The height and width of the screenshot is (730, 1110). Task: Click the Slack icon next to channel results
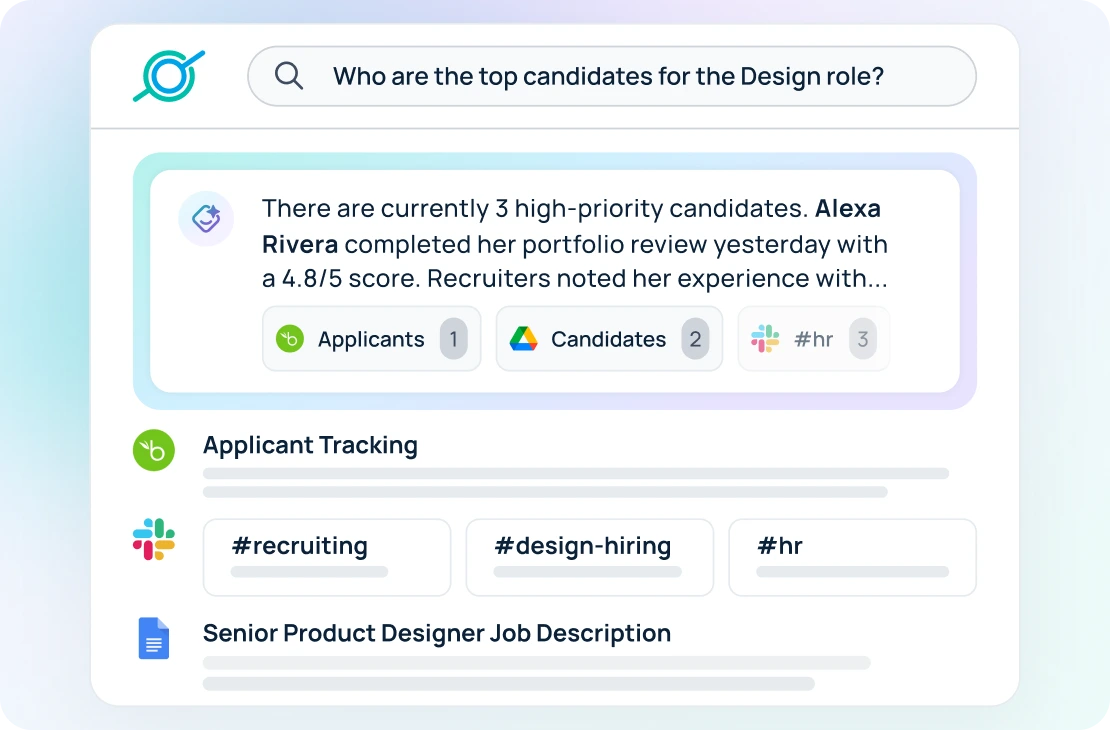pyautogui.click(x=153, y=540)
